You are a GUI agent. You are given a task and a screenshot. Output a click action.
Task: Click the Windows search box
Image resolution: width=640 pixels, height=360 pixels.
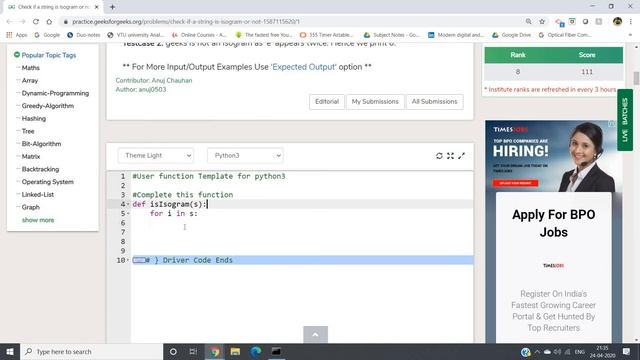pyautogui.click(x=91, y=351)
